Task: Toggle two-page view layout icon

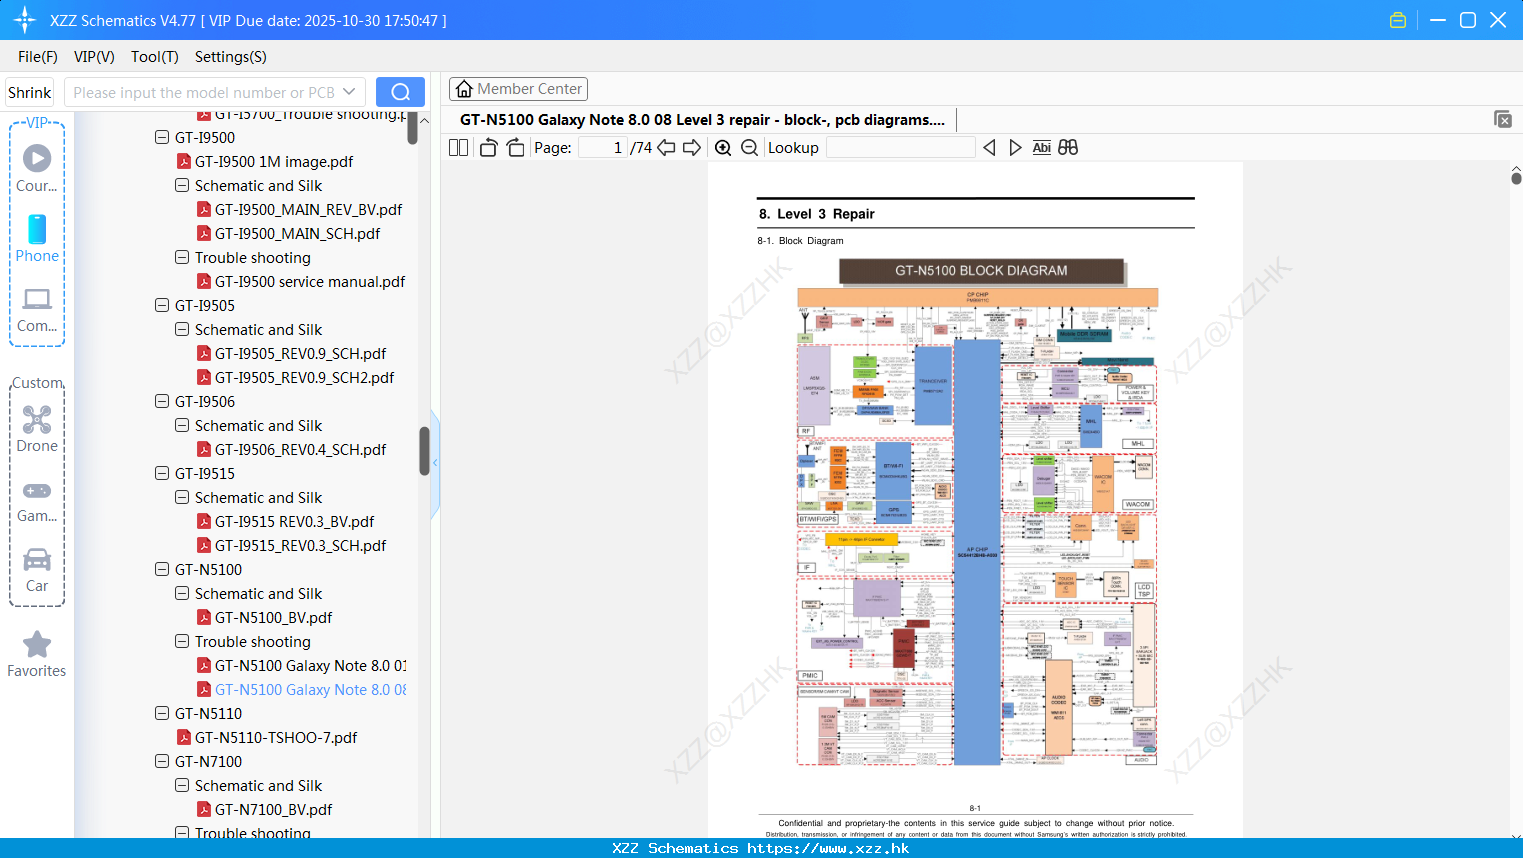Action: [x=458, y=148]
